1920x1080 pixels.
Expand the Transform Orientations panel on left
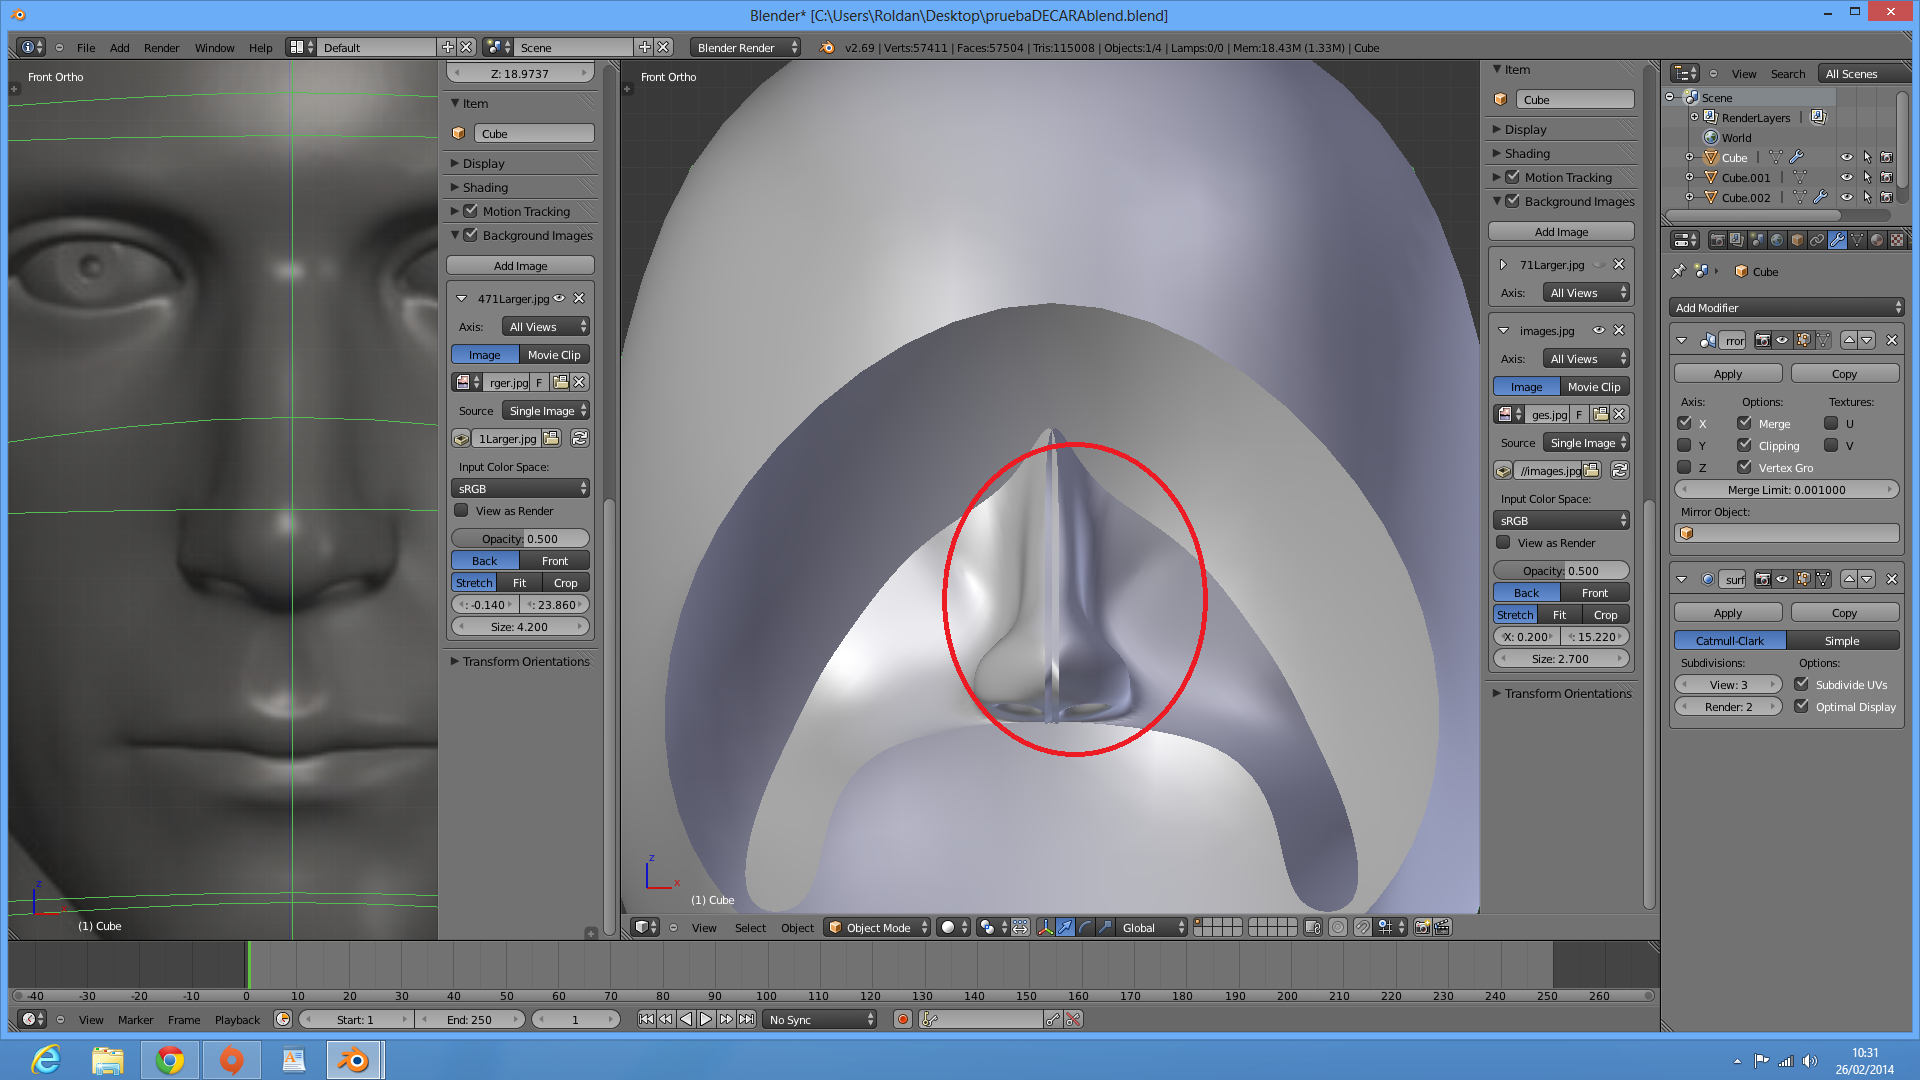[x=525, y=661]
